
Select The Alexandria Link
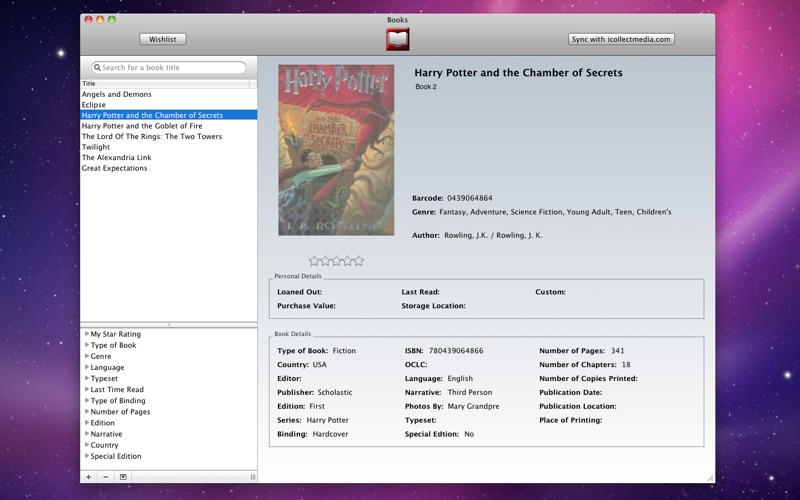168,158
